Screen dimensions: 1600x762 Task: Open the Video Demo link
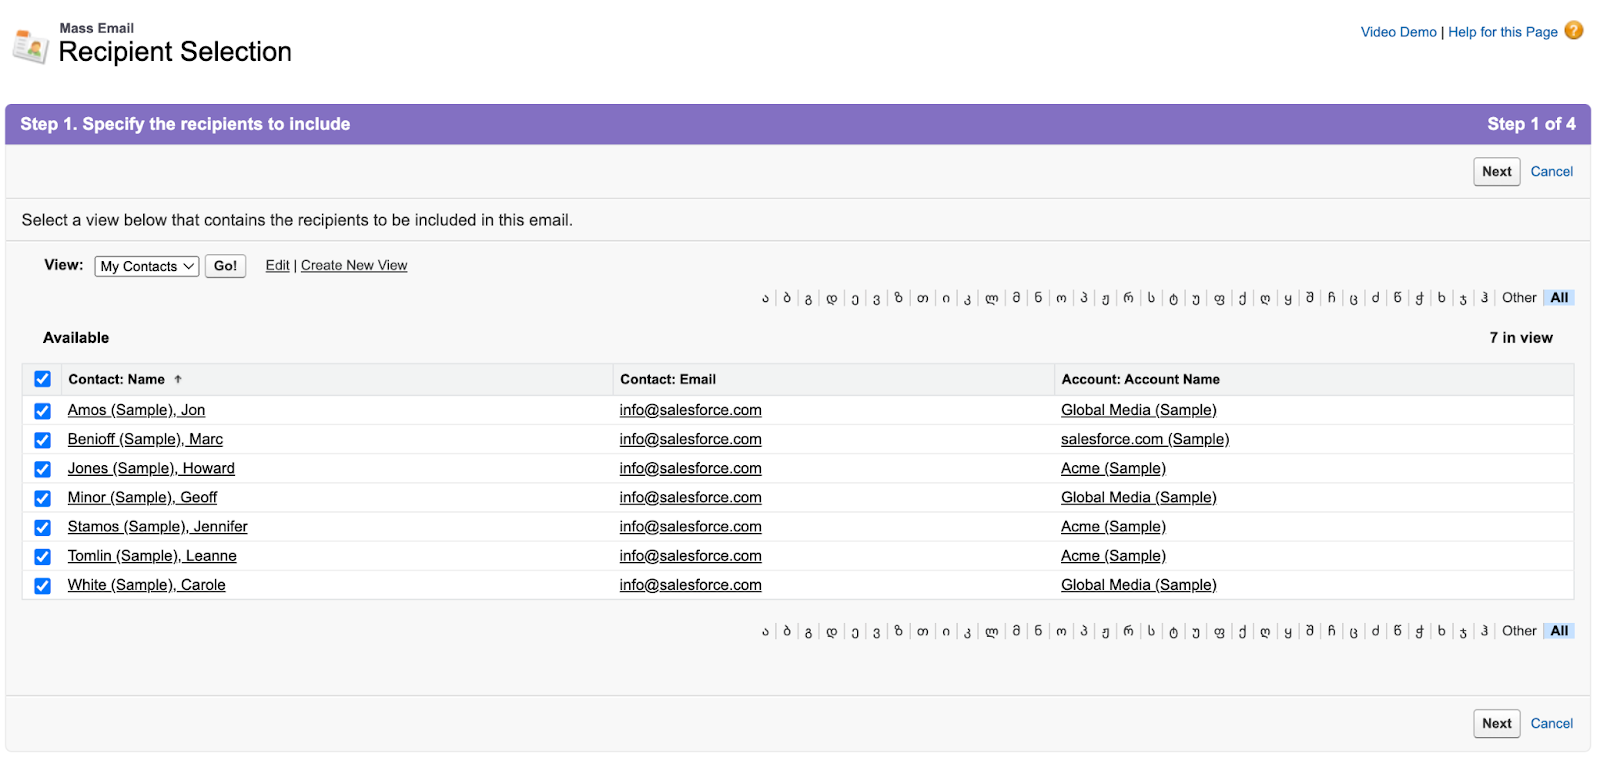click(1398, 32)
